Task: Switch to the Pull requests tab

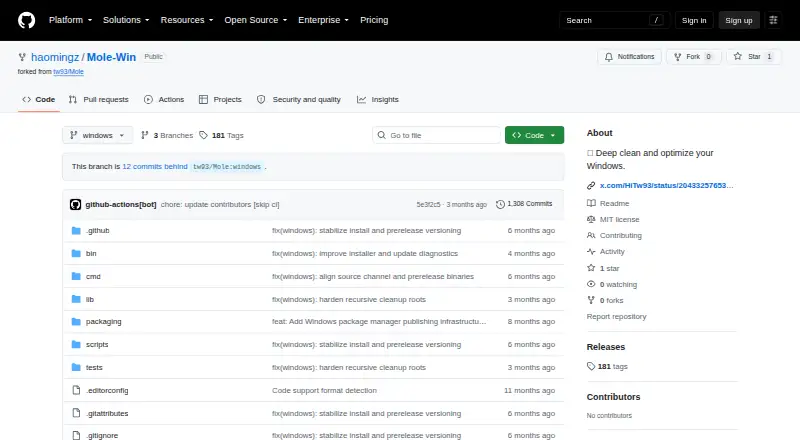Action: pos(98,100)
